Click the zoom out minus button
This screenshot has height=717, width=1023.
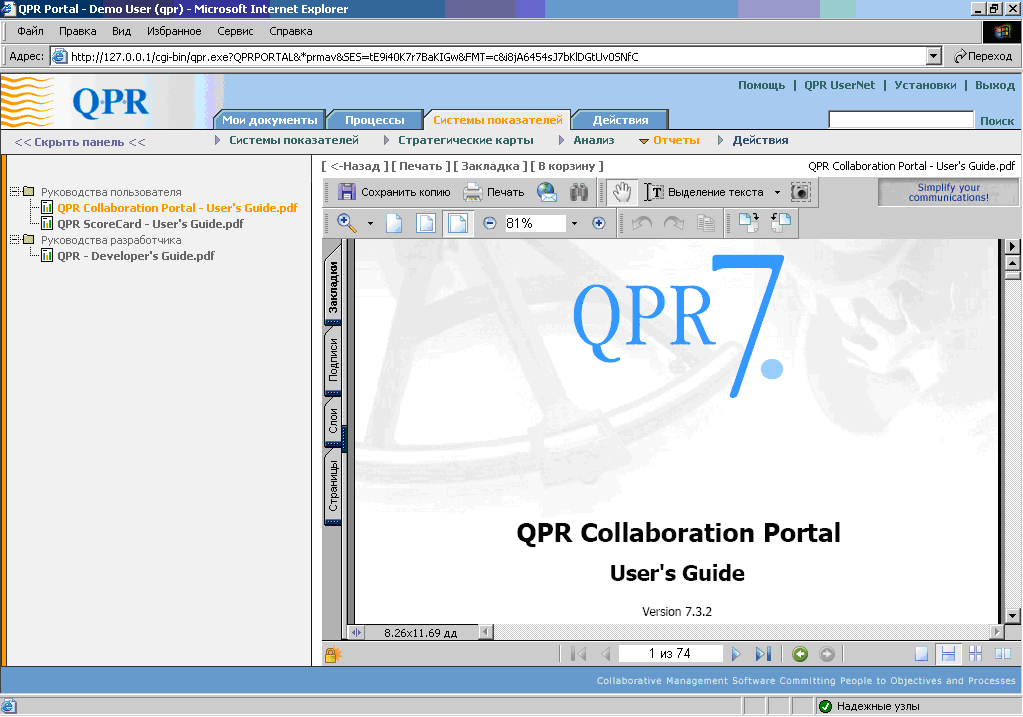pos(489,223)
